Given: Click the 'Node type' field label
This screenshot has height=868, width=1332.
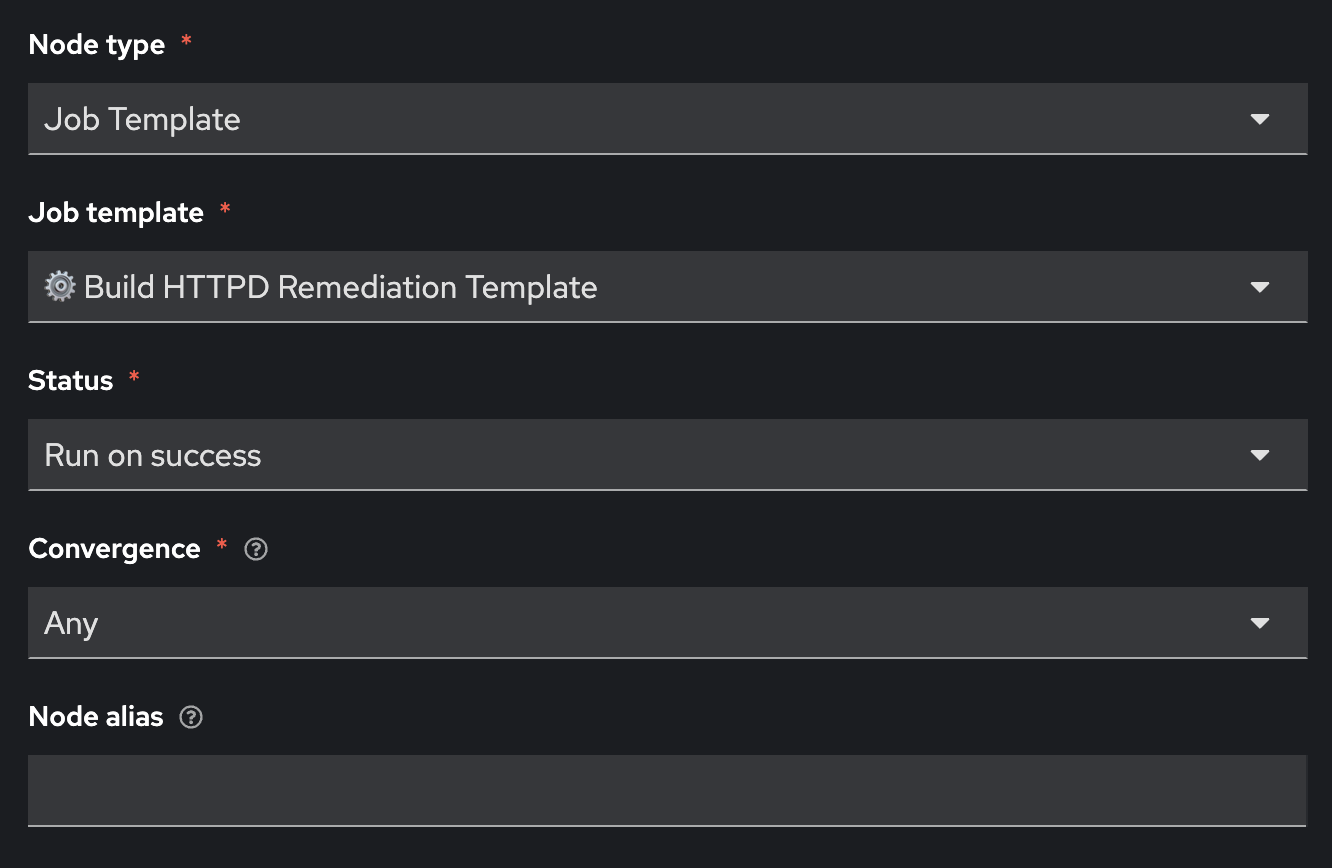Looking at the screenshot, I should (x=97, y=45).
